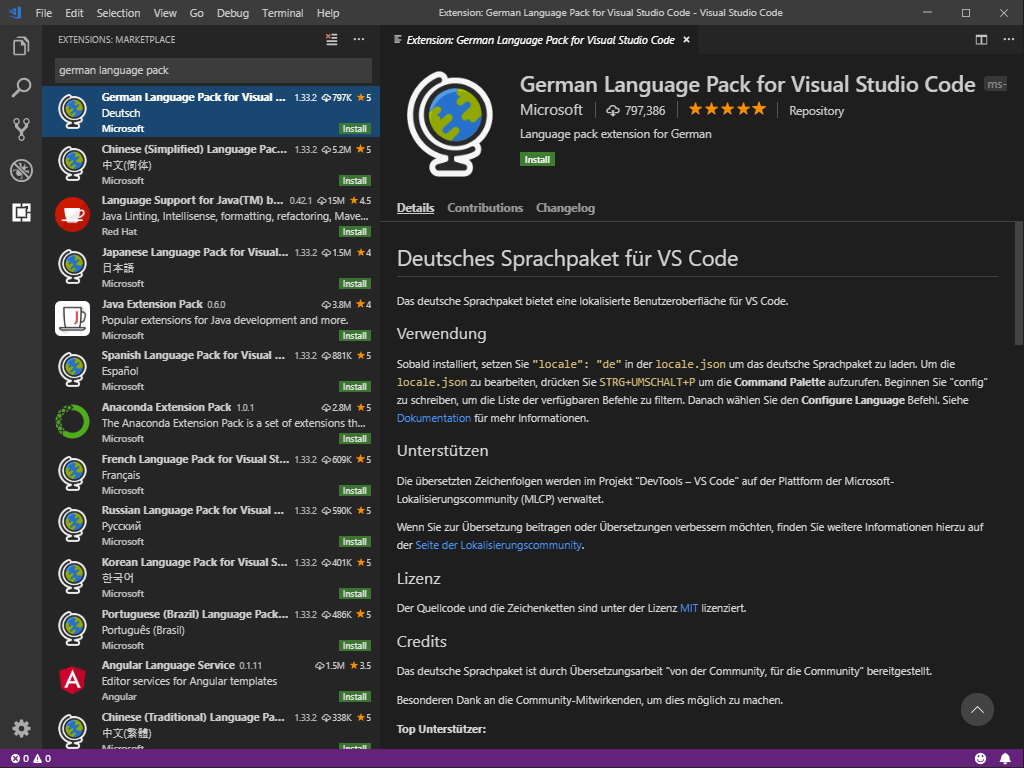Click the 797,386 install count
This screenshot has height=768, width=1024.
click(635, 111)
